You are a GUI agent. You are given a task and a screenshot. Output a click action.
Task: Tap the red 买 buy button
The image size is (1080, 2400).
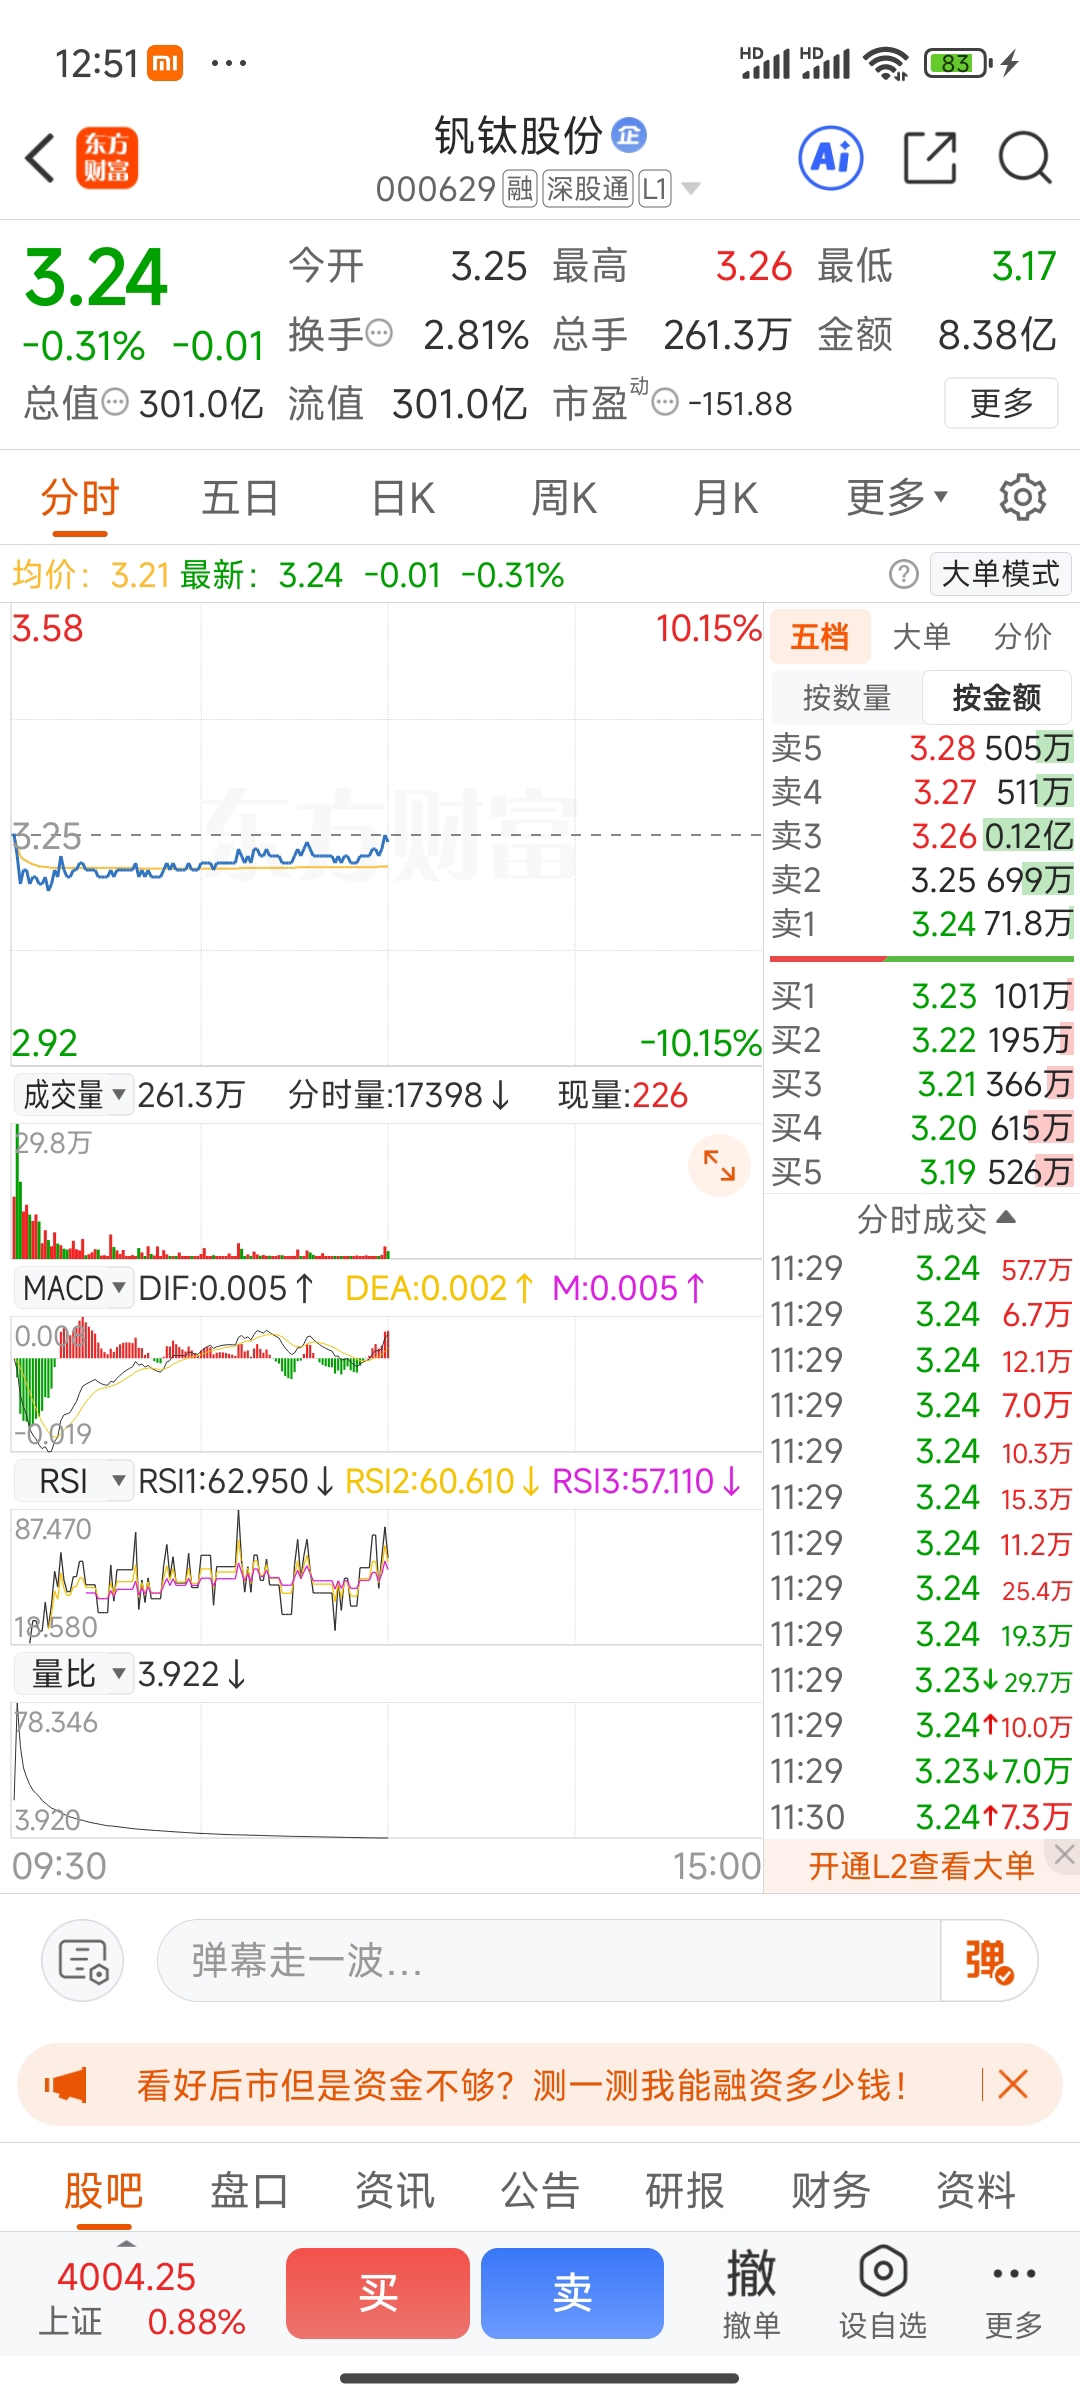378,2293
